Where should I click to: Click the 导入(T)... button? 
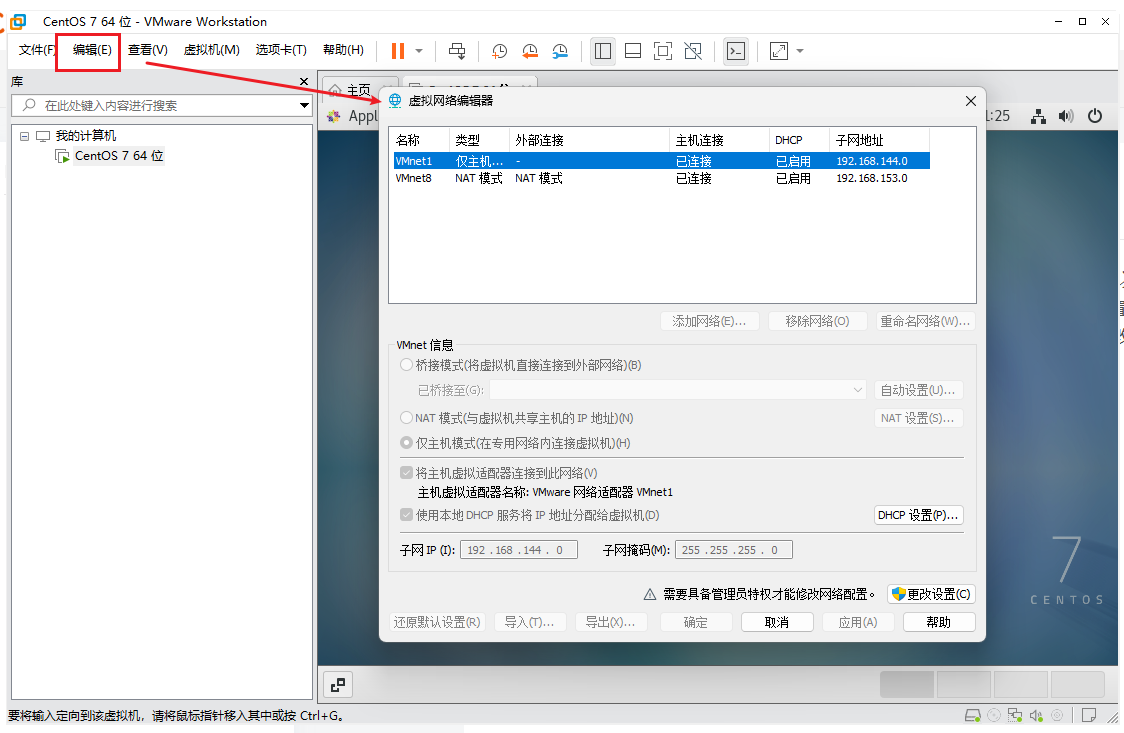[529, 622]
